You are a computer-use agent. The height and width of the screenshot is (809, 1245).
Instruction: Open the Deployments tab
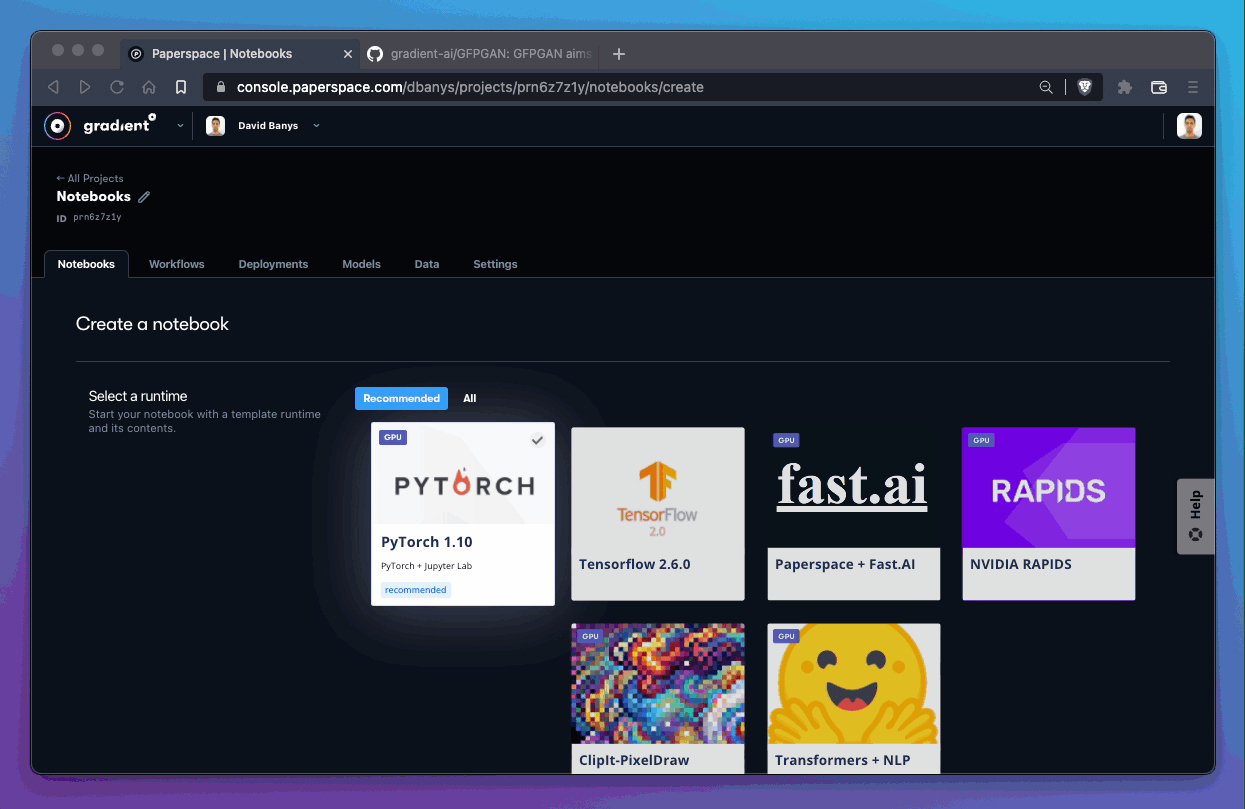(273, 264)
